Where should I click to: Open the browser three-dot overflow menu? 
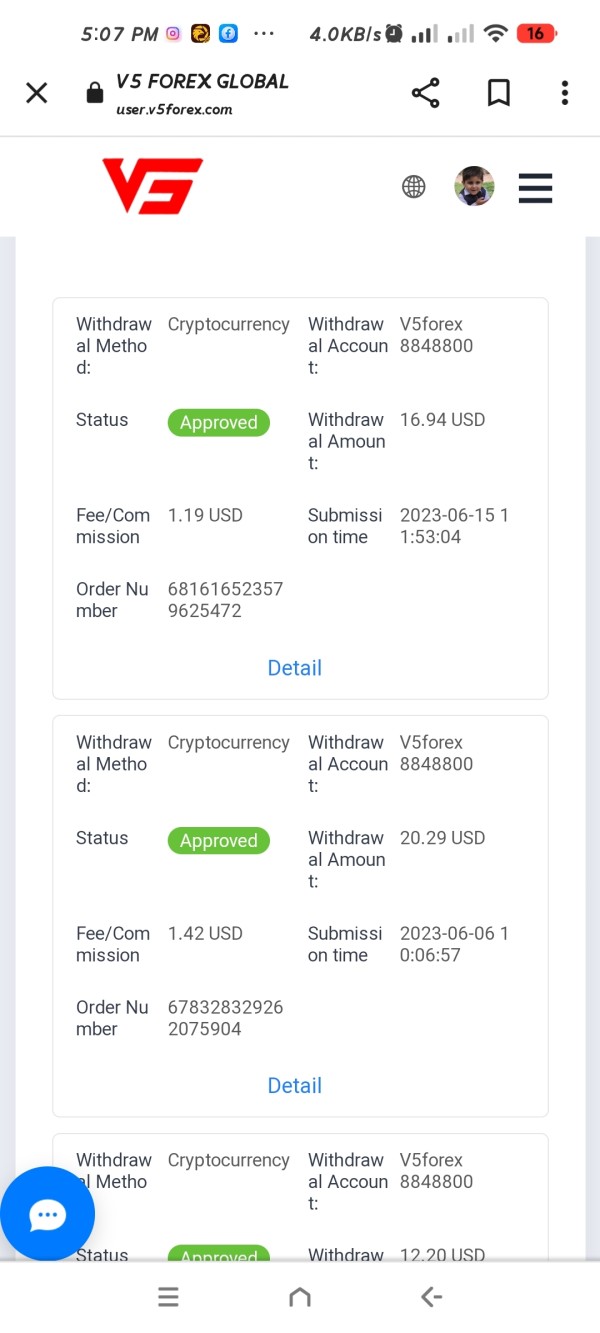[564, 93]
